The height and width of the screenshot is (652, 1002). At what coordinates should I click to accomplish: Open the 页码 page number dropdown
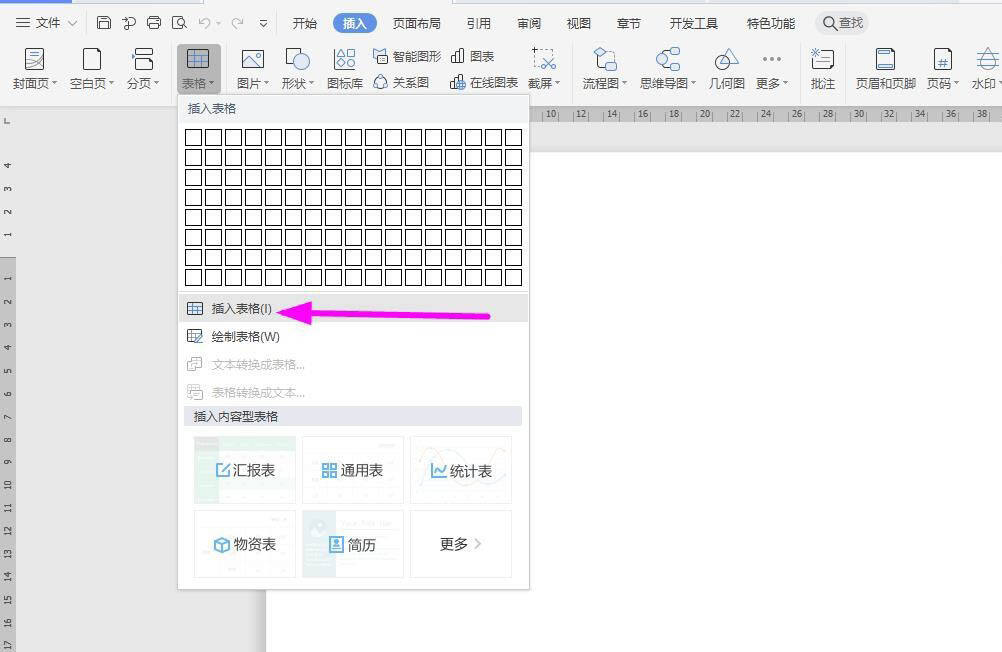tap(940, 68)
